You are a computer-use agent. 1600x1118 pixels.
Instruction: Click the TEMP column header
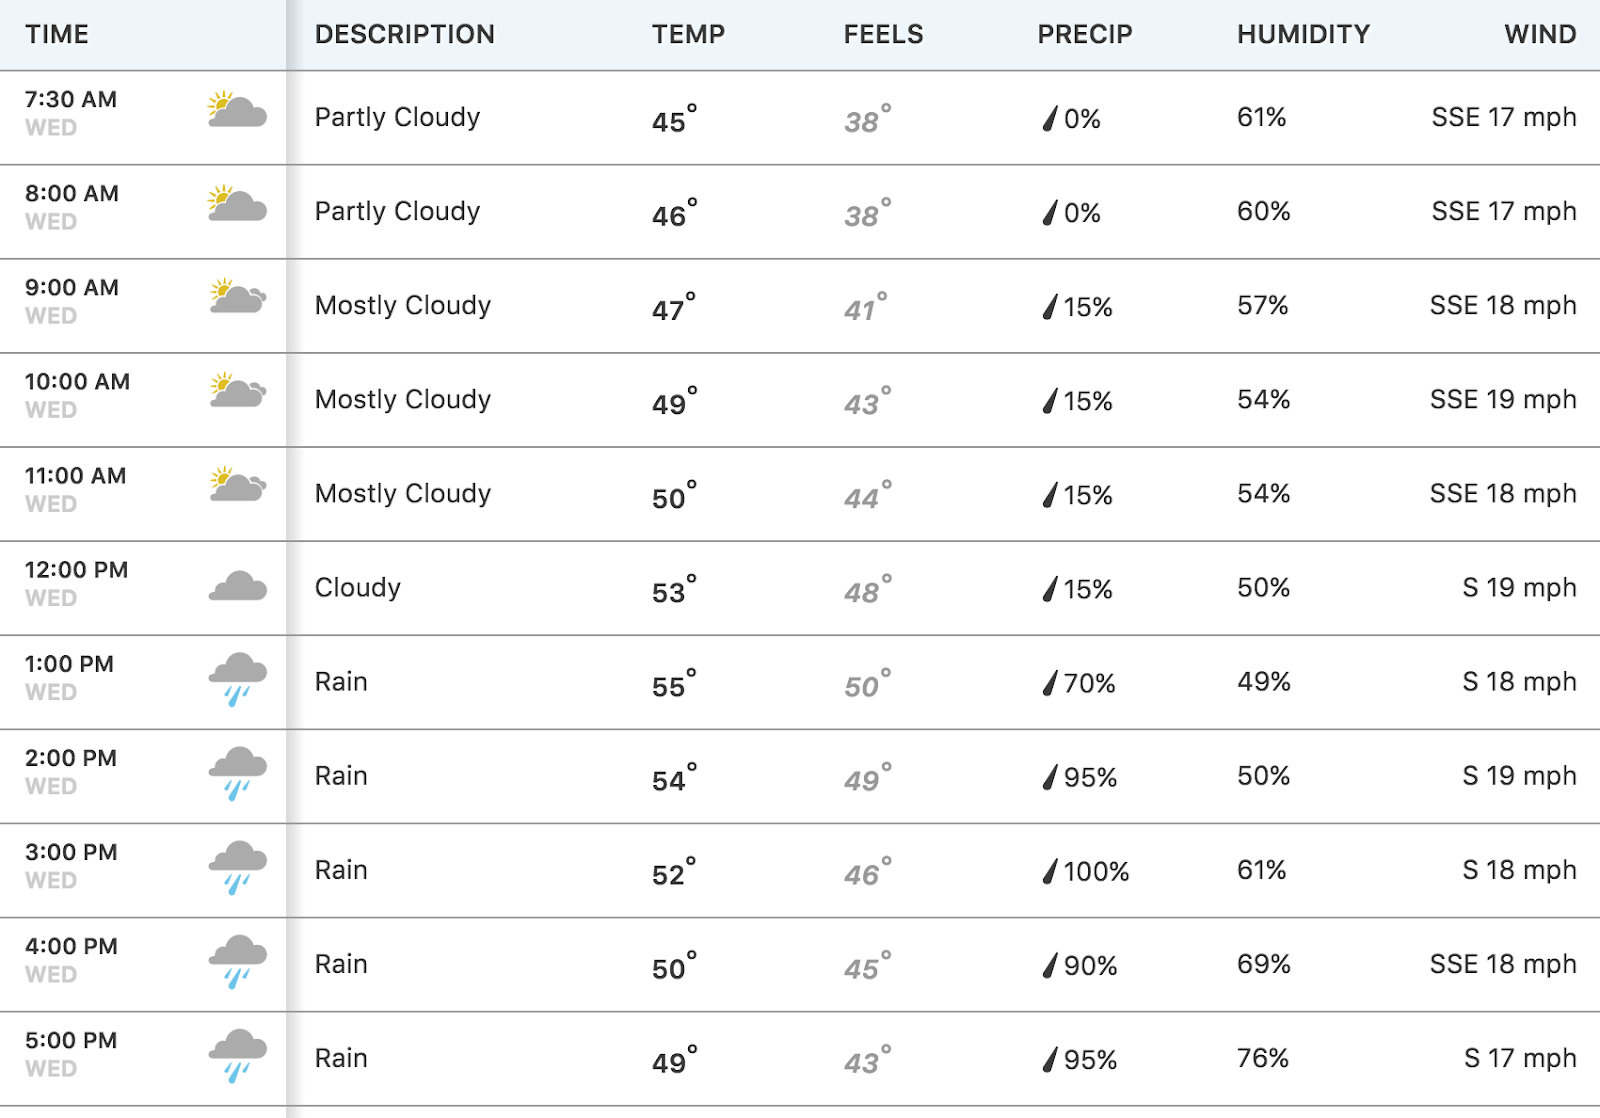[x=688, y=34]
